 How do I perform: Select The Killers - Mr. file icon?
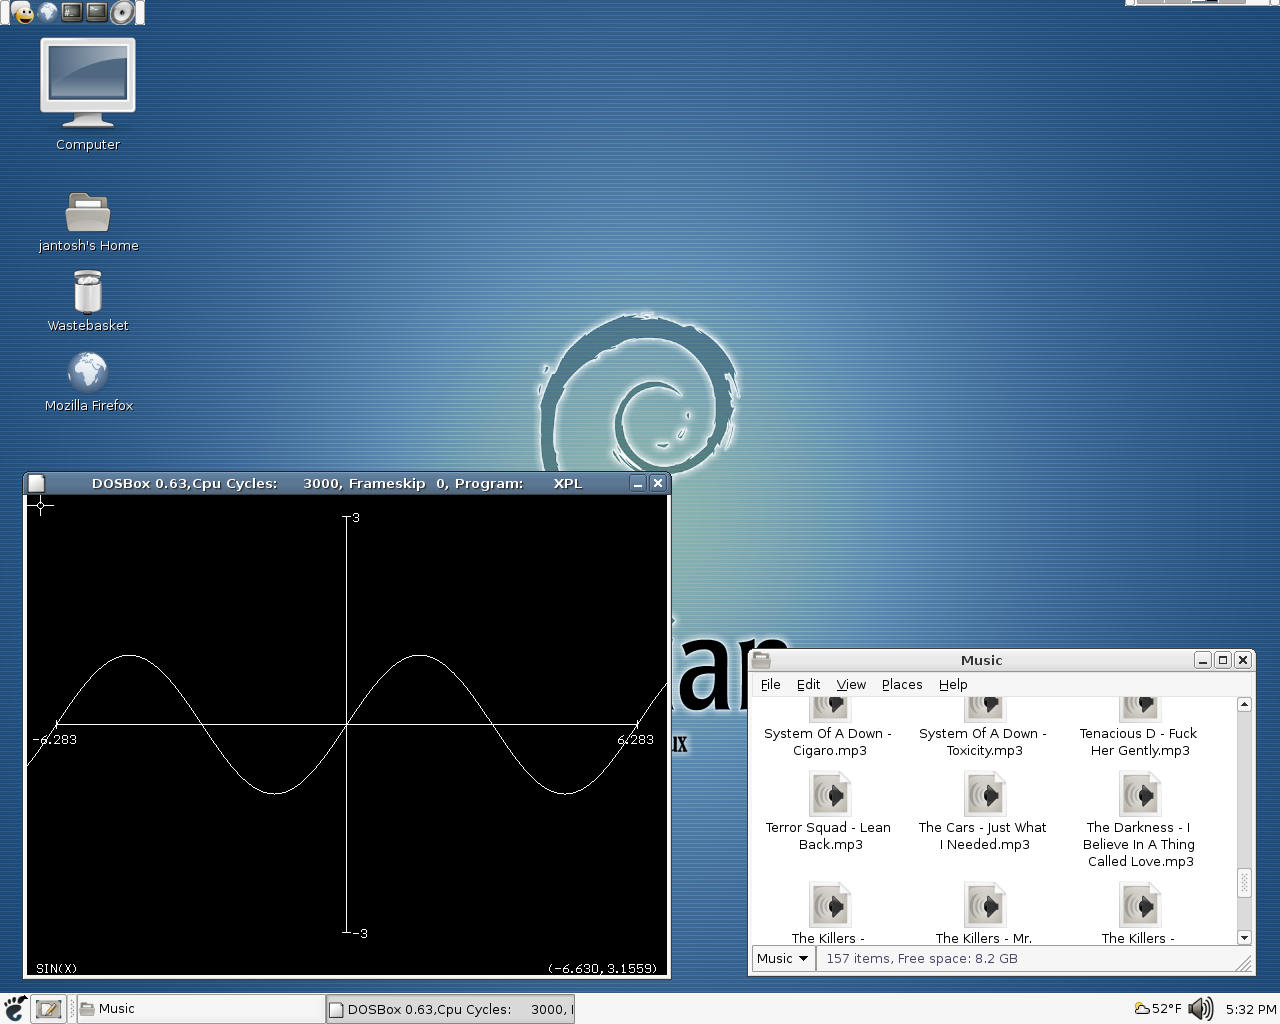[985, 905]
